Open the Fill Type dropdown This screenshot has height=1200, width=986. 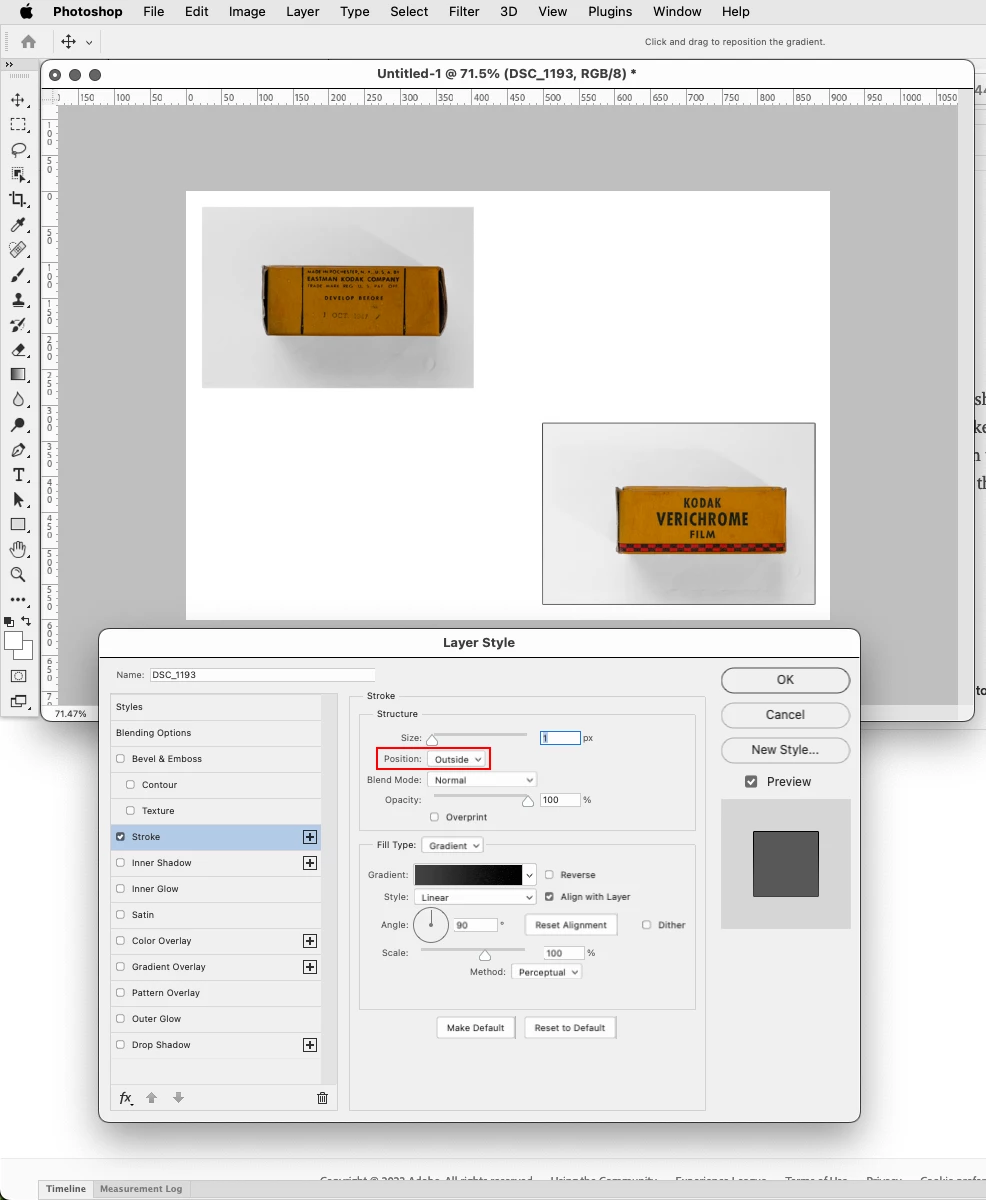(x=452, y=846)
